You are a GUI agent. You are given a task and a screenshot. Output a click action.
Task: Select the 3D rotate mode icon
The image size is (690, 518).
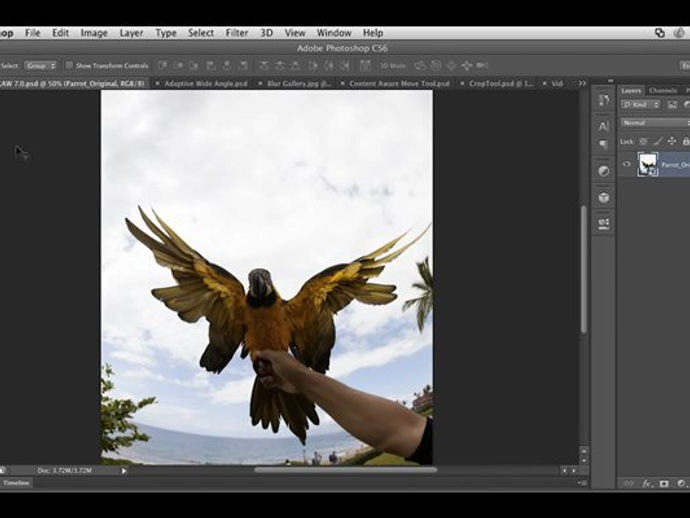pos(420,66)
